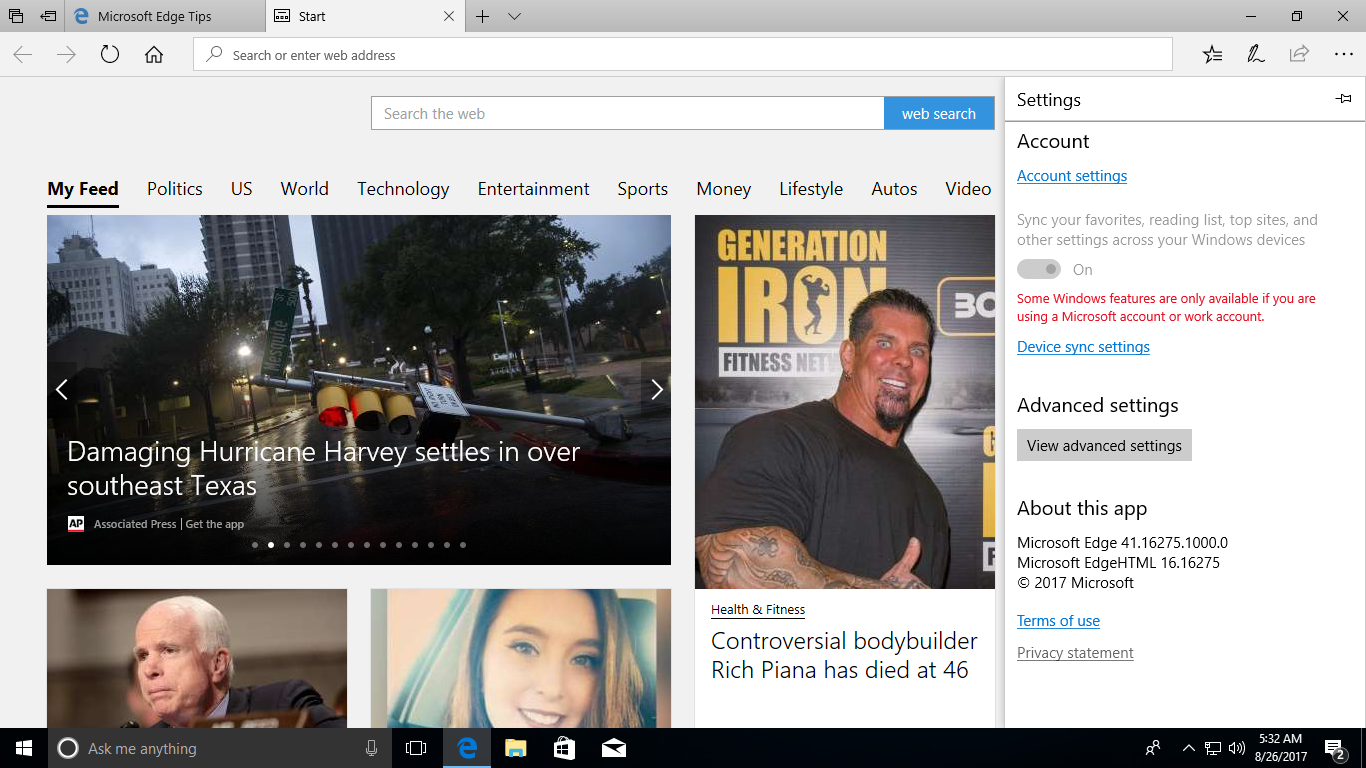Go forward to the next page
This screenshot has width=1366, height=768.
point(66,55)
